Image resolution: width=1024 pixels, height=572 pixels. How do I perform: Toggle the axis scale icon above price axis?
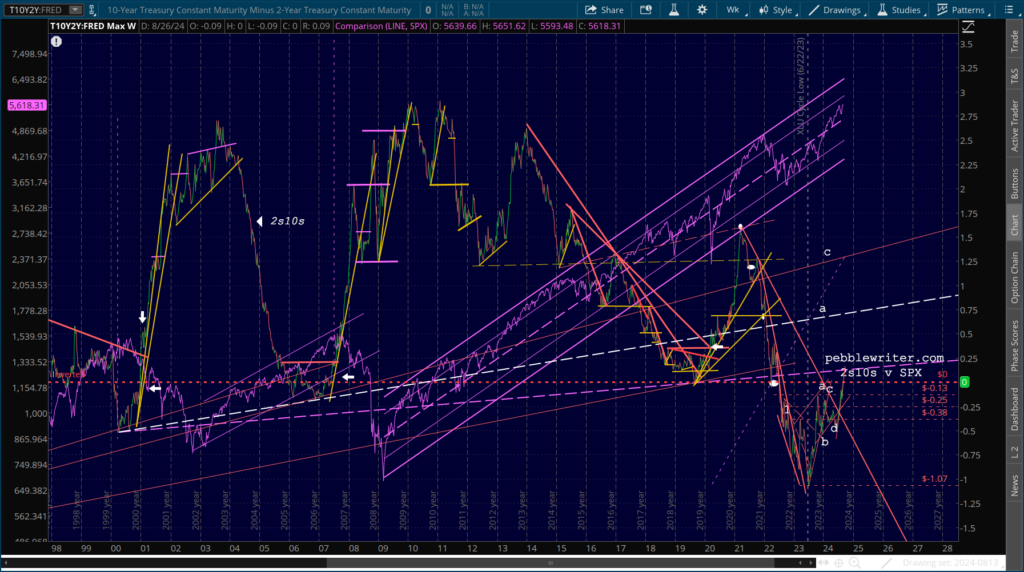tap(968, 27)
